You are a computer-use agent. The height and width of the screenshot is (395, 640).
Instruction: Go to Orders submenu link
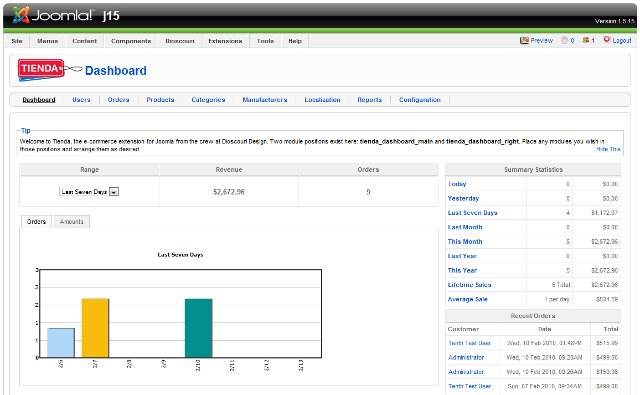pos(118,100)
